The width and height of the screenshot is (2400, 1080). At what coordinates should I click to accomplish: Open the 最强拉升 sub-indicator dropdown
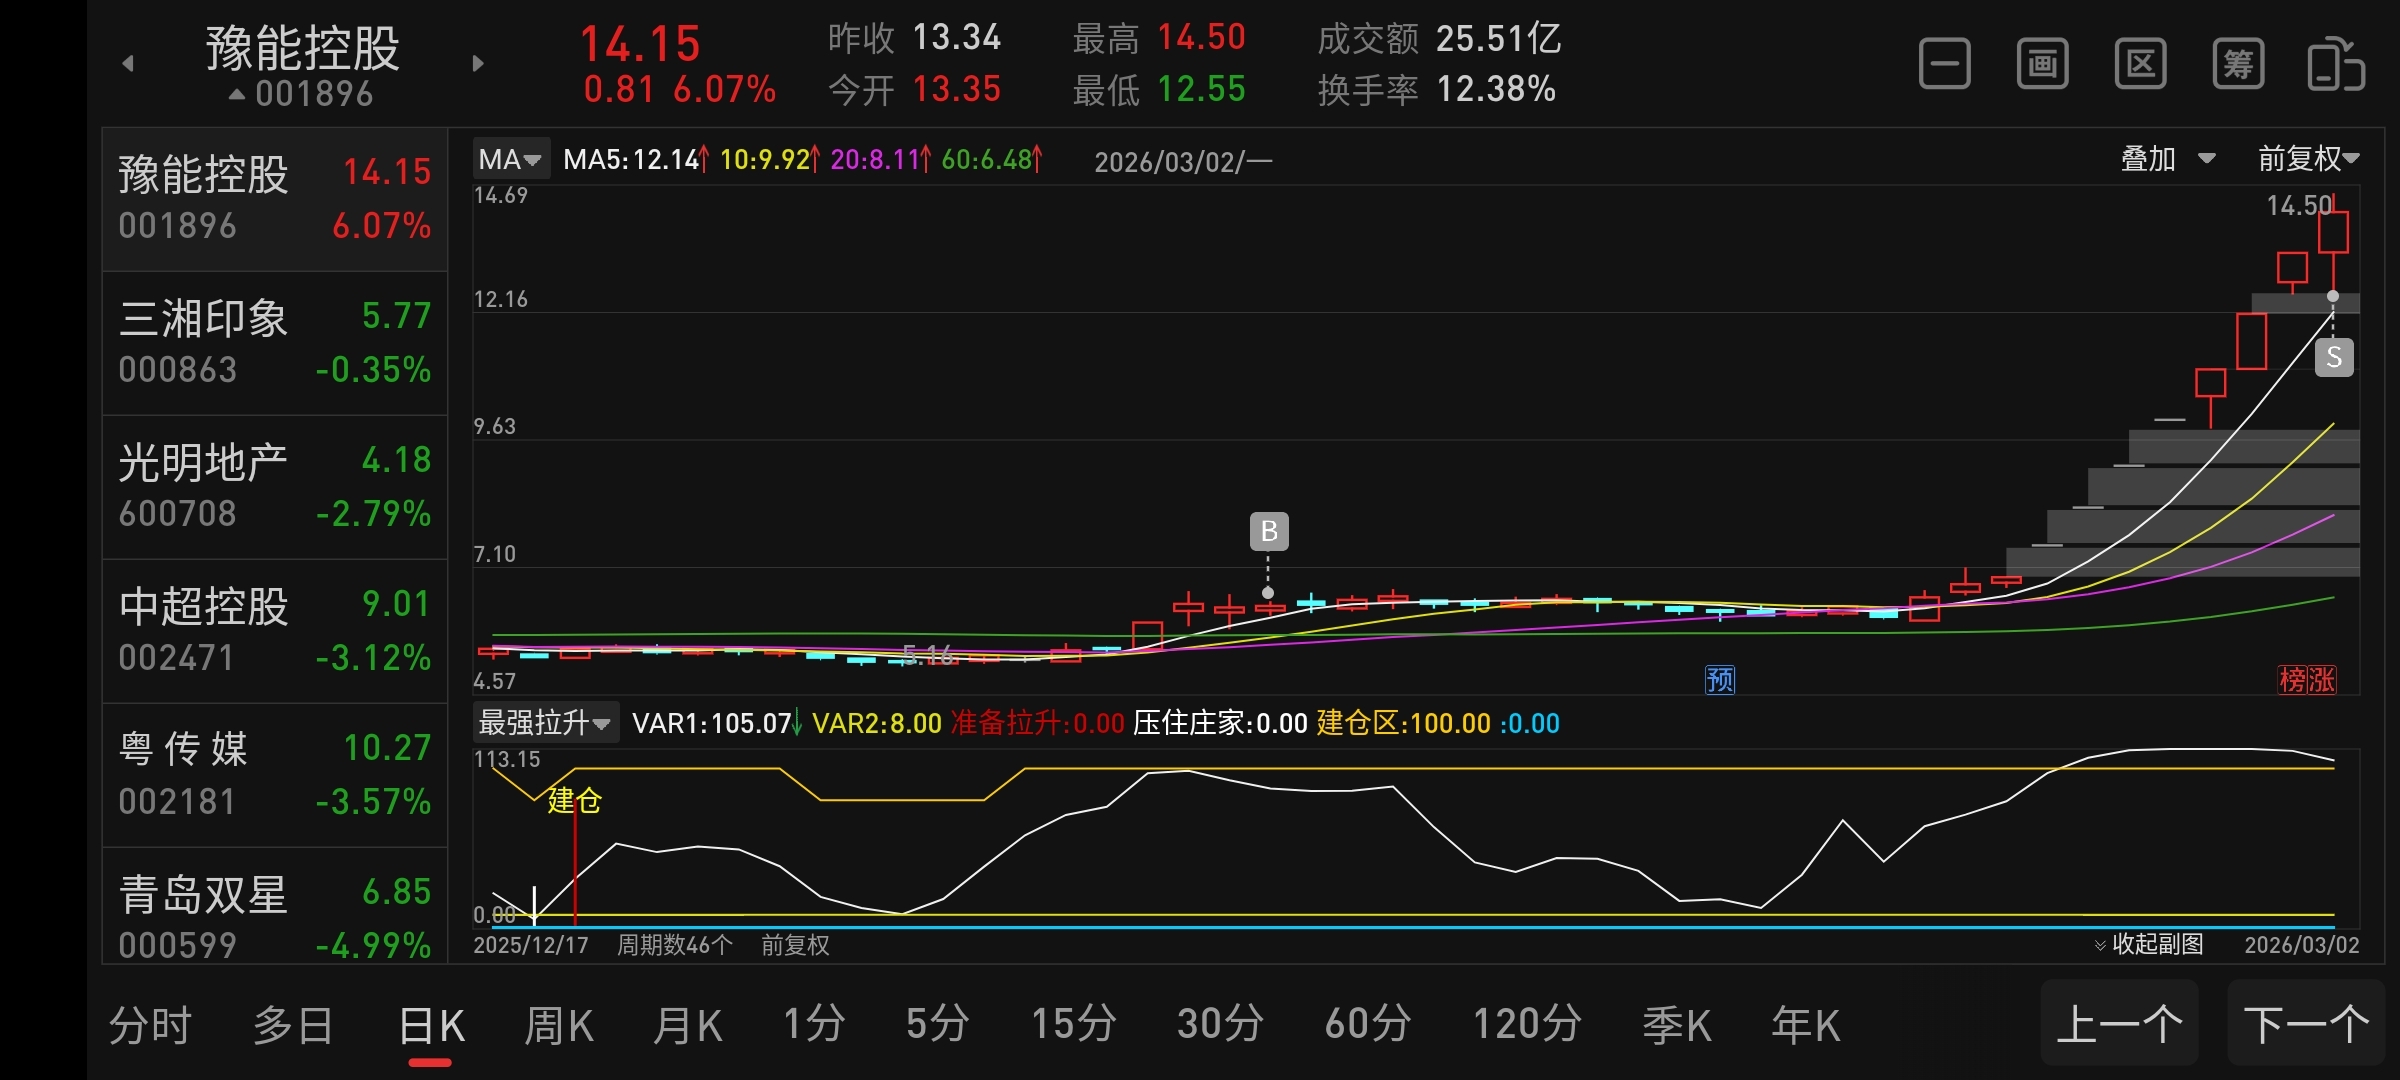[545, 722]
